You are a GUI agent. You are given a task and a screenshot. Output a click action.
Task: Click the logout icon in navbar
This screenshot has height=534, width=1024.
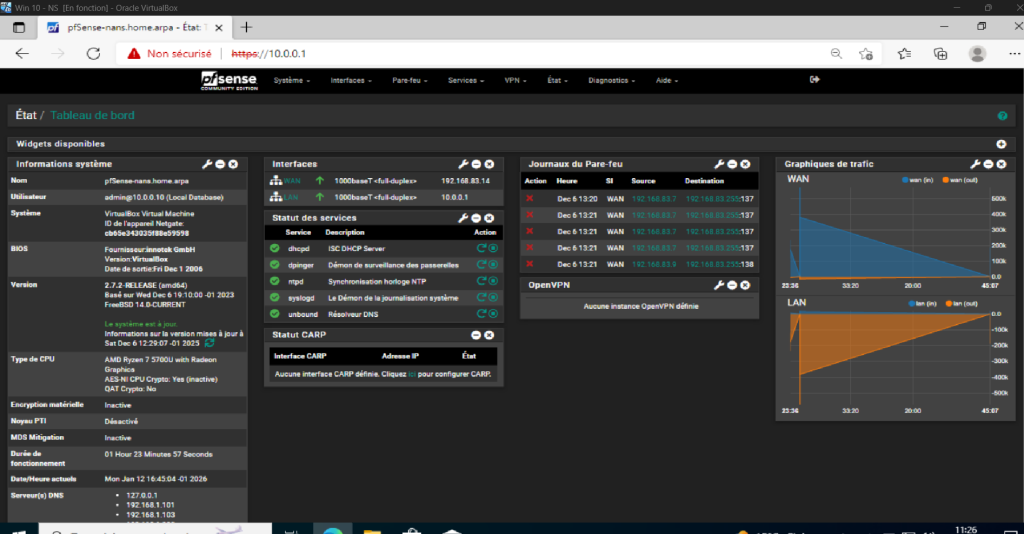click(x=815, y=80)
